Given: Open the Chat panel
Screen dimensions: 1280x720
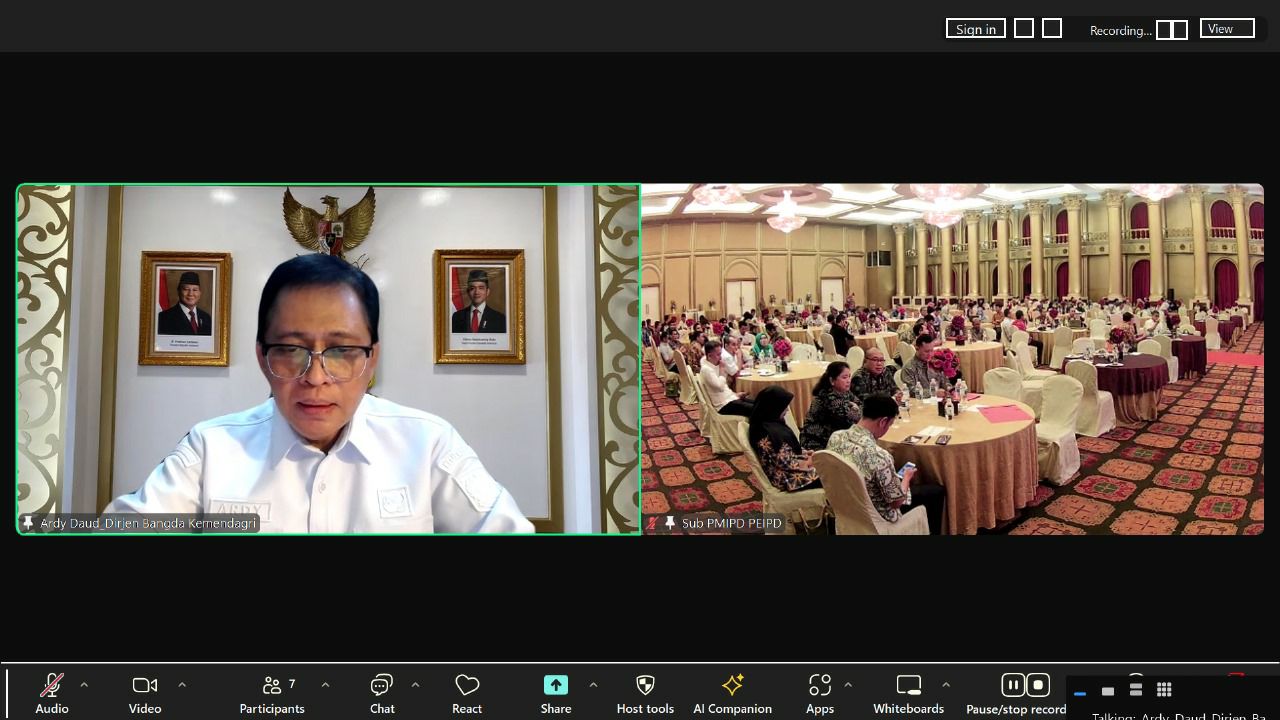Looking at the screenshot, I should tap(382, 692).
